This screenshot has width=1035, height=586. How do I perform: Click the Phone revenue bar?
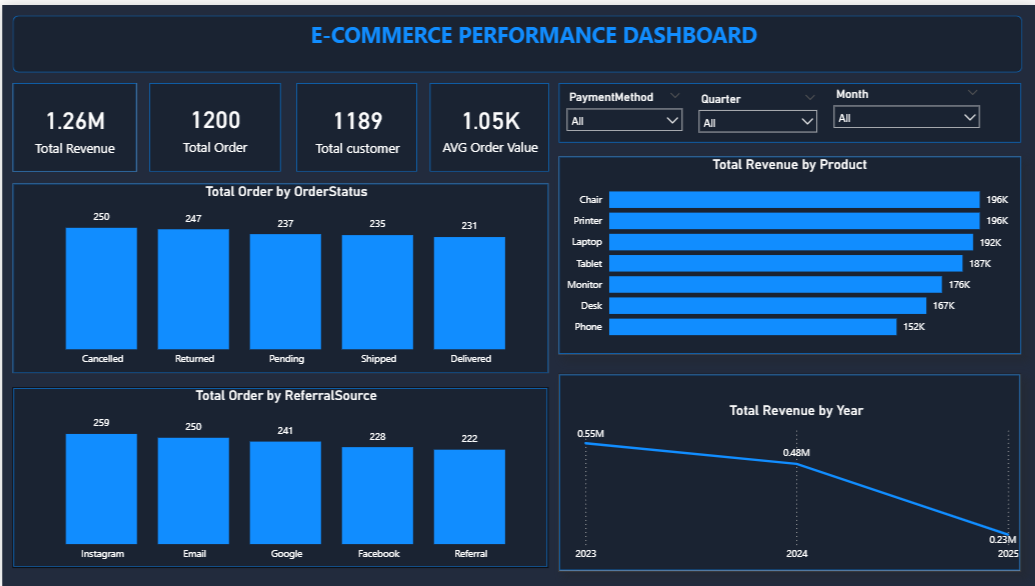coord(752,327)
